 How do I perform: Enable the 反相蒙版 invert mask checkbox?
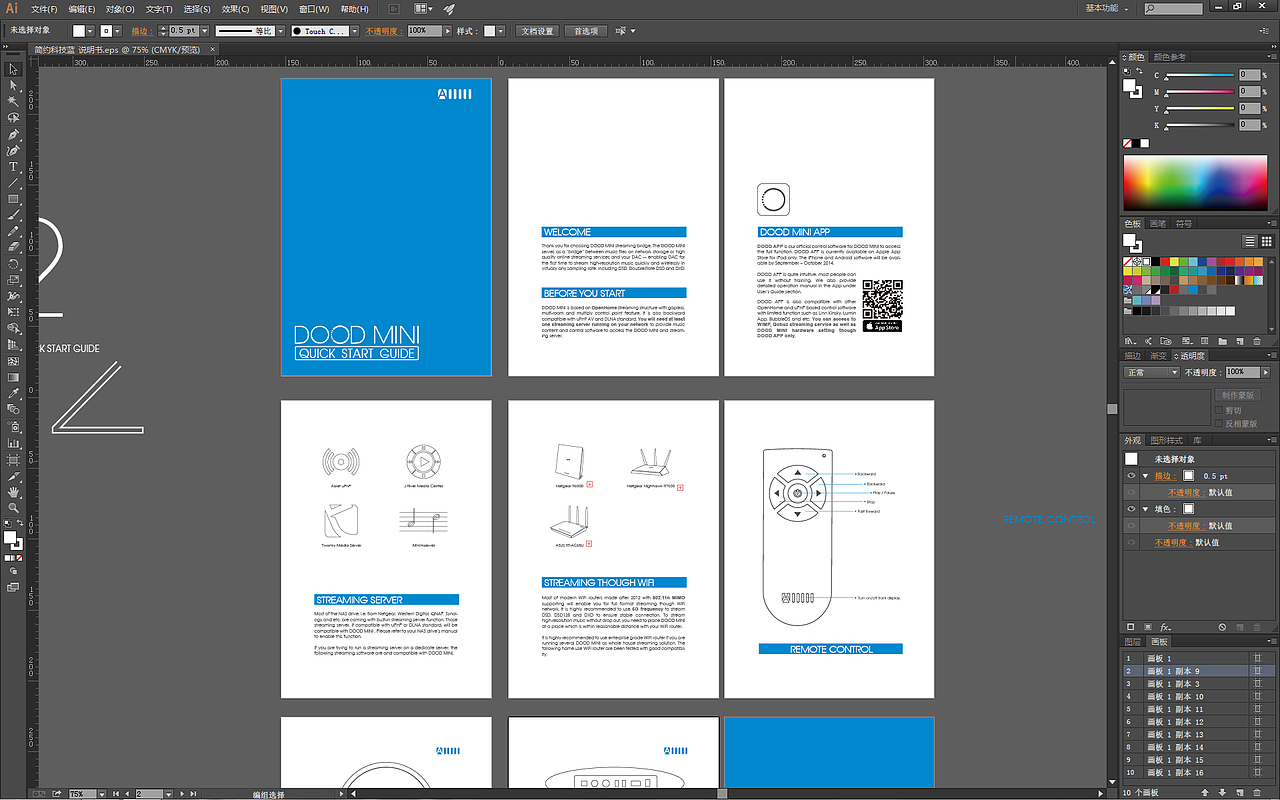[1218, 423]
